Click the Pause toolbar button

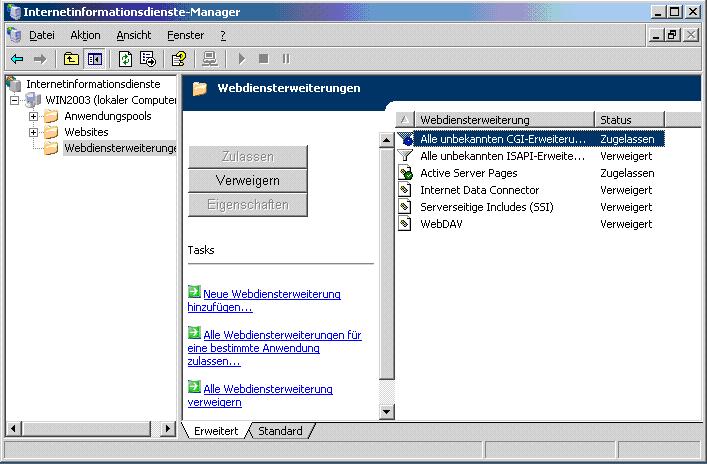coord(286,59)
